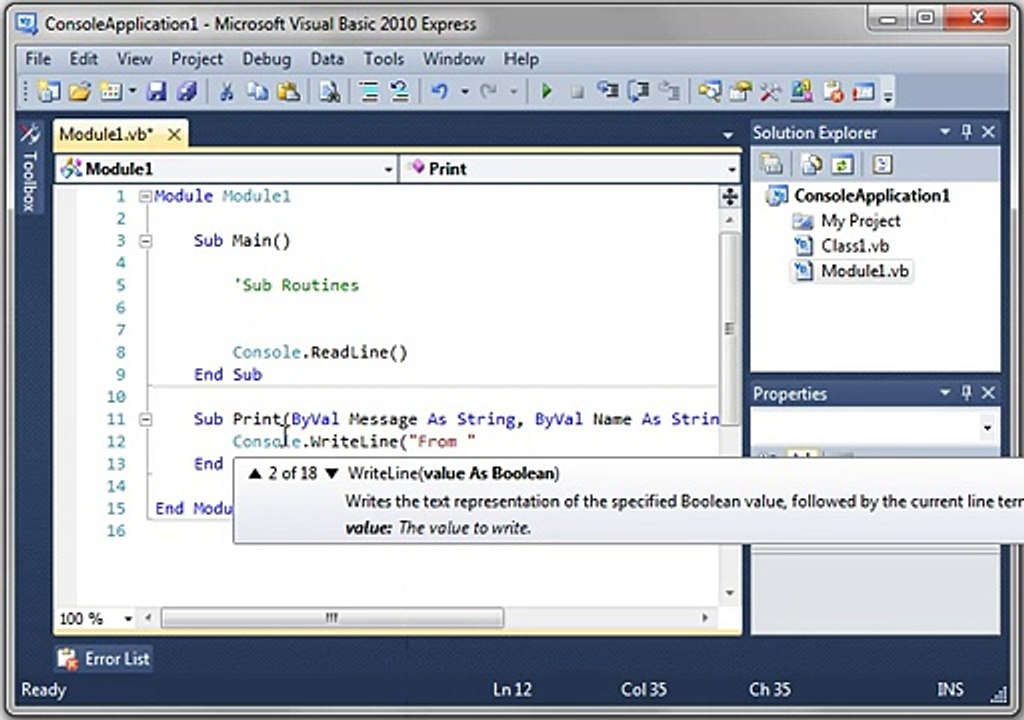Click View Code icon in Solution Explorer
This screenshot has width=1024, height=720.
click(882, 164)
